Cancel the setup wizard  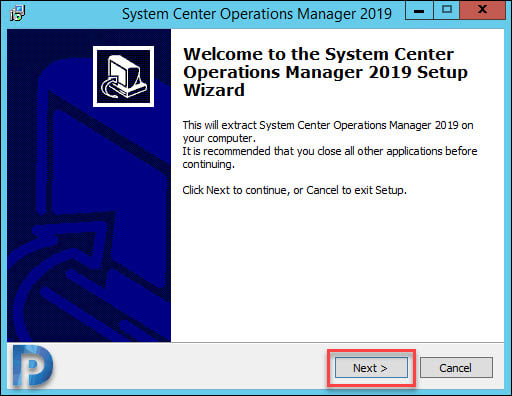pyautogui.click(x=456, y=368)
